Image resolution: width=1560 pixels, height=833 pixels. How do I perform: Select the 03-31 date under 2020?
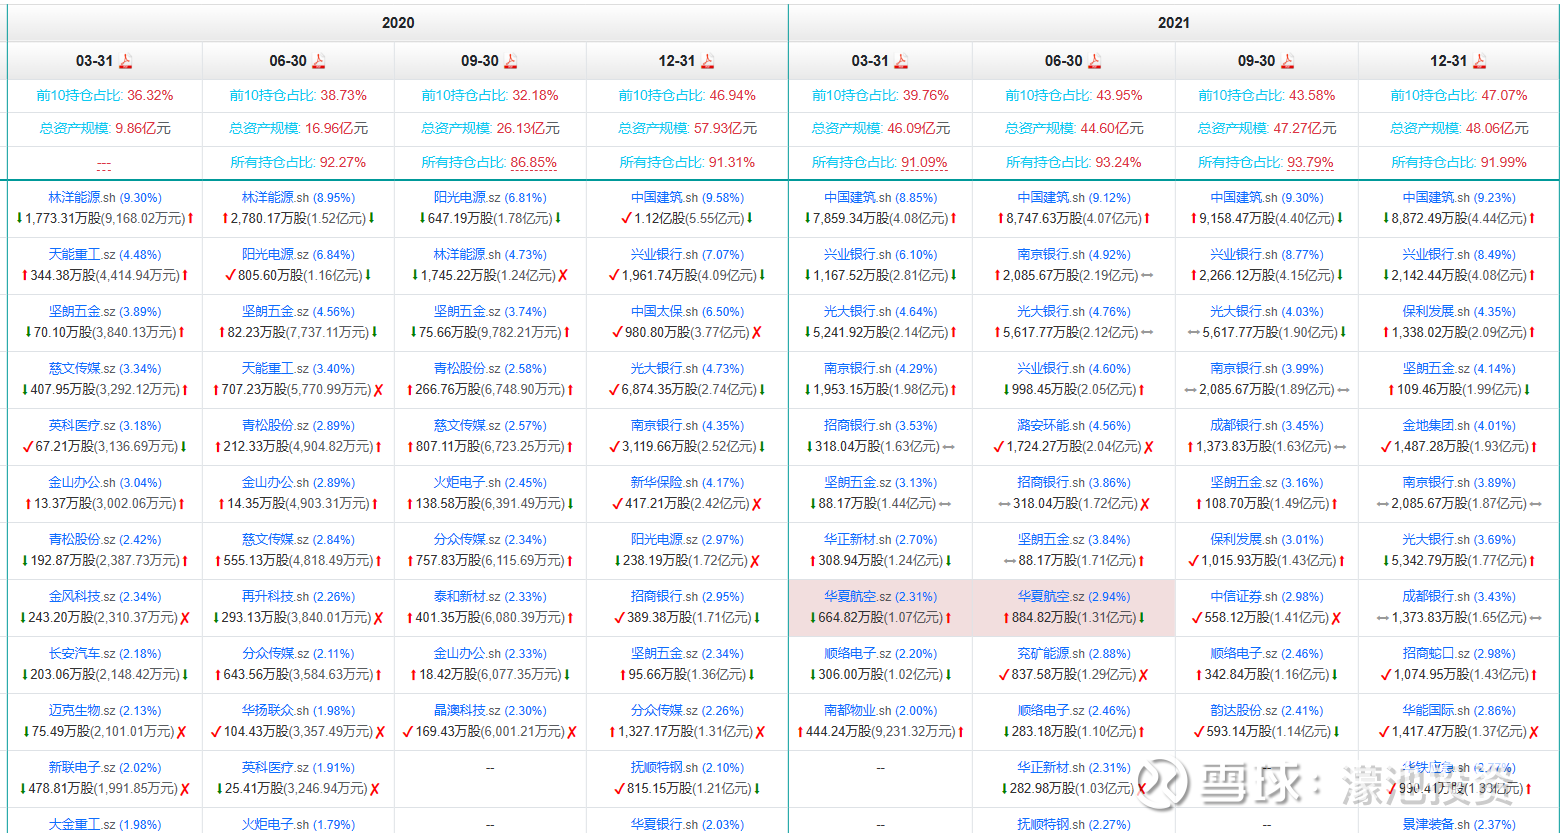(94, 61)
